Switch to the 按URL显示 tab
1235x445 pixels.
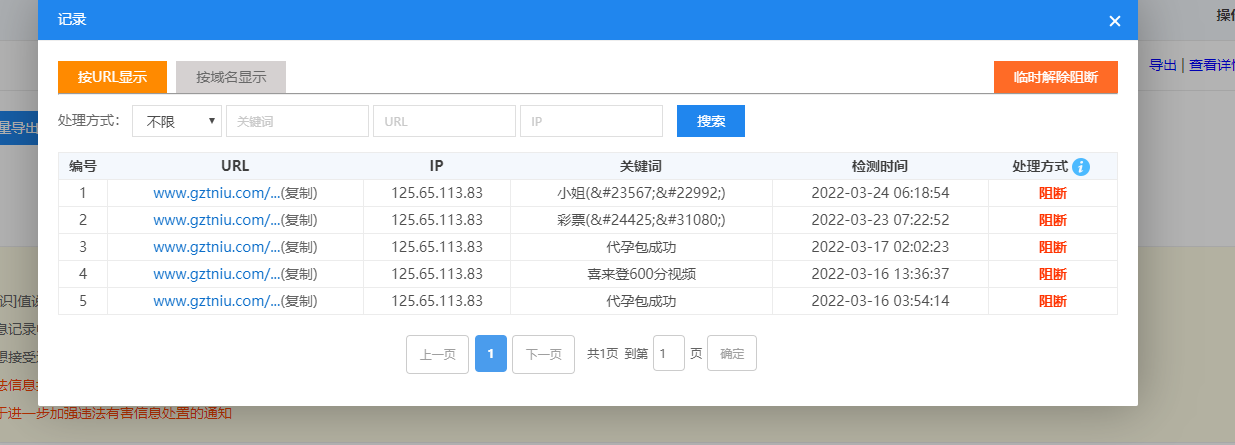(112, 77)
